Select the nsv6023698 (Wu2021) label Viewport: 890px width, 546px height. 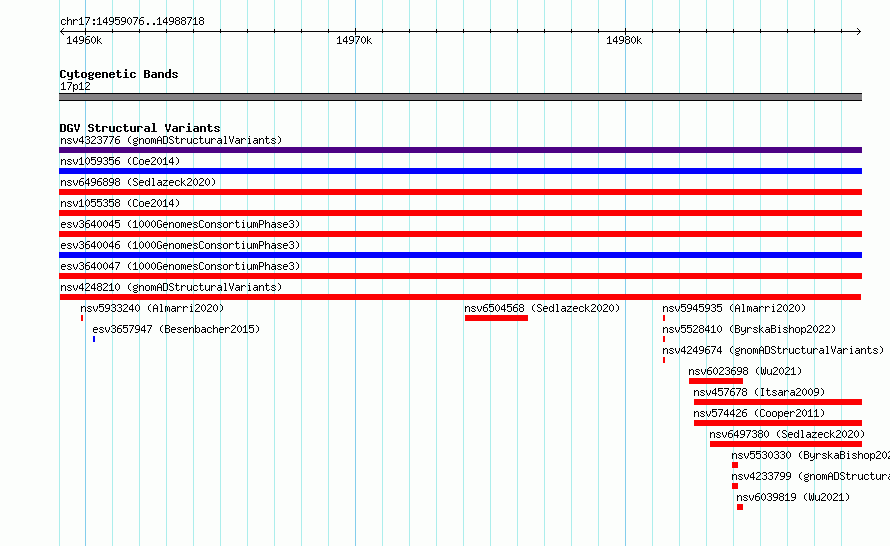tap(745, 371)
